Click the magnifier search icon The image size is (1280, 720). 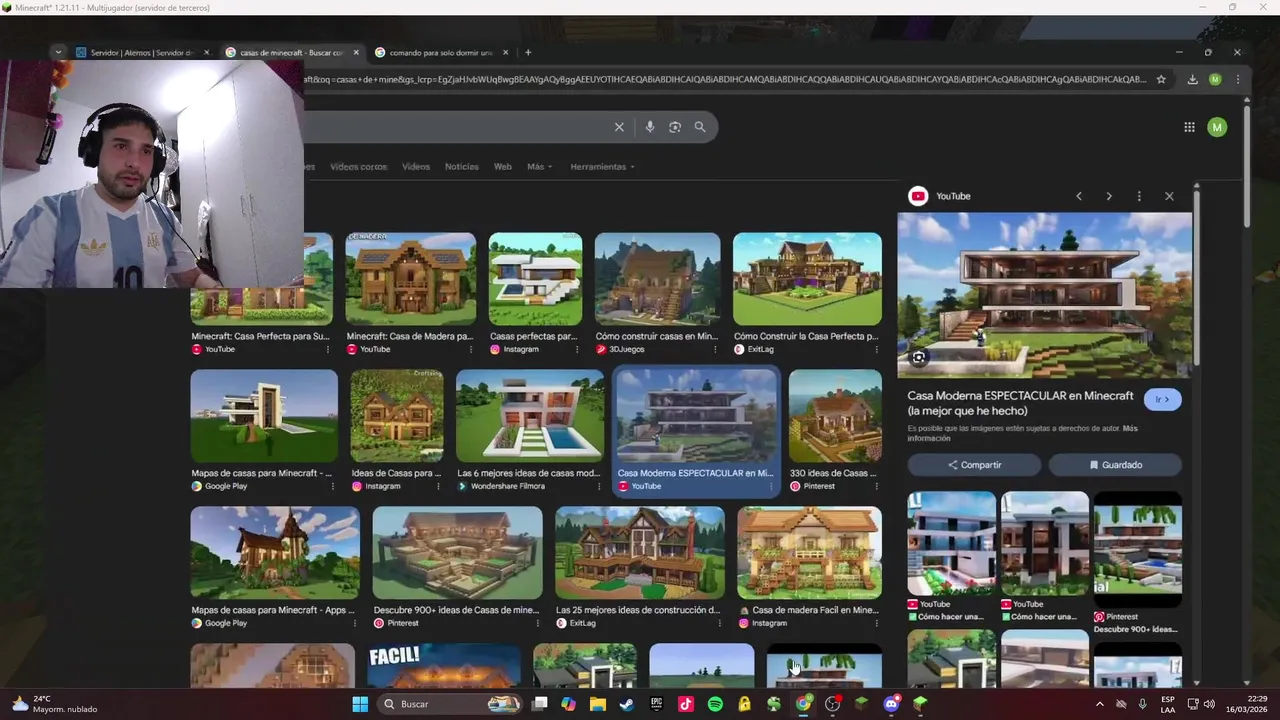(x=700, y=127)
